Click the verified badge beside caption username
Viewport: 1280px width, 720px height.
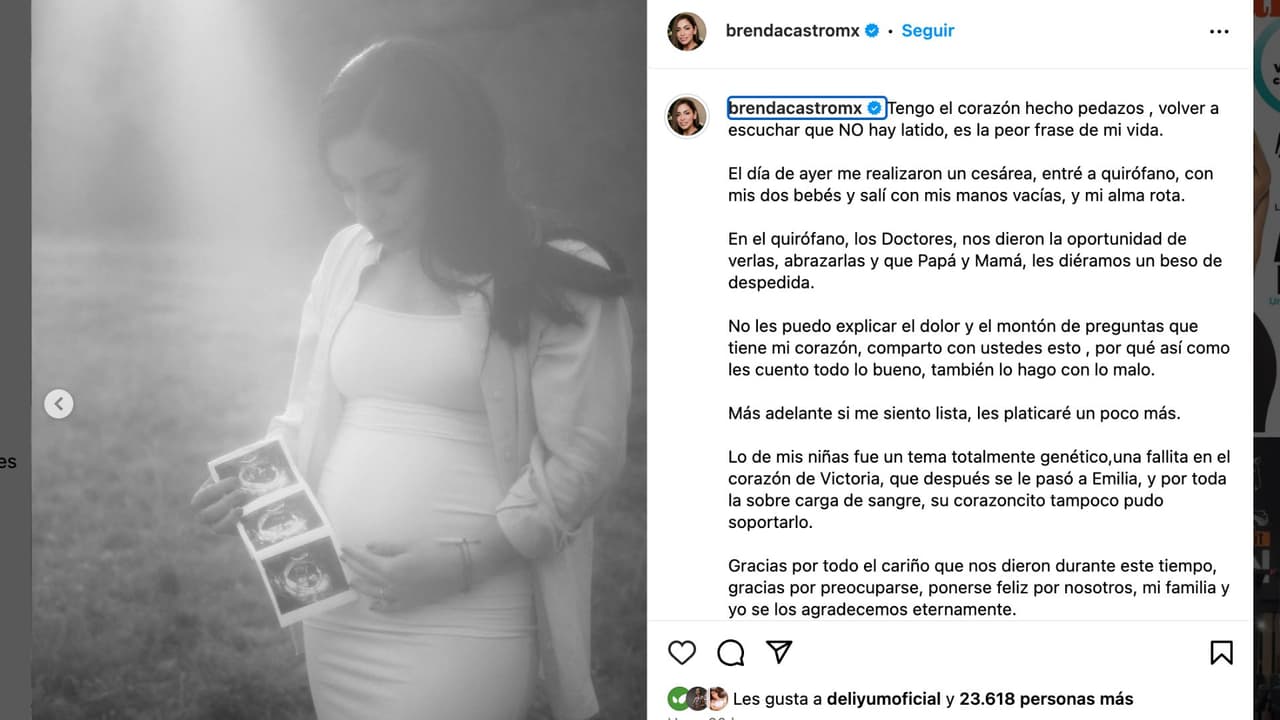[875, 108]
